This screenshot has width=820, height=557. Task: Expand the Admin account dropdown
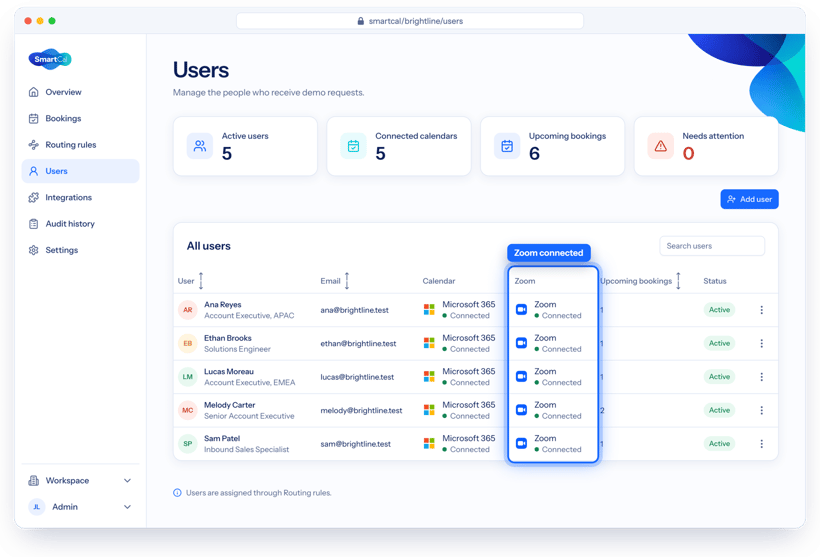click(81, 507)
